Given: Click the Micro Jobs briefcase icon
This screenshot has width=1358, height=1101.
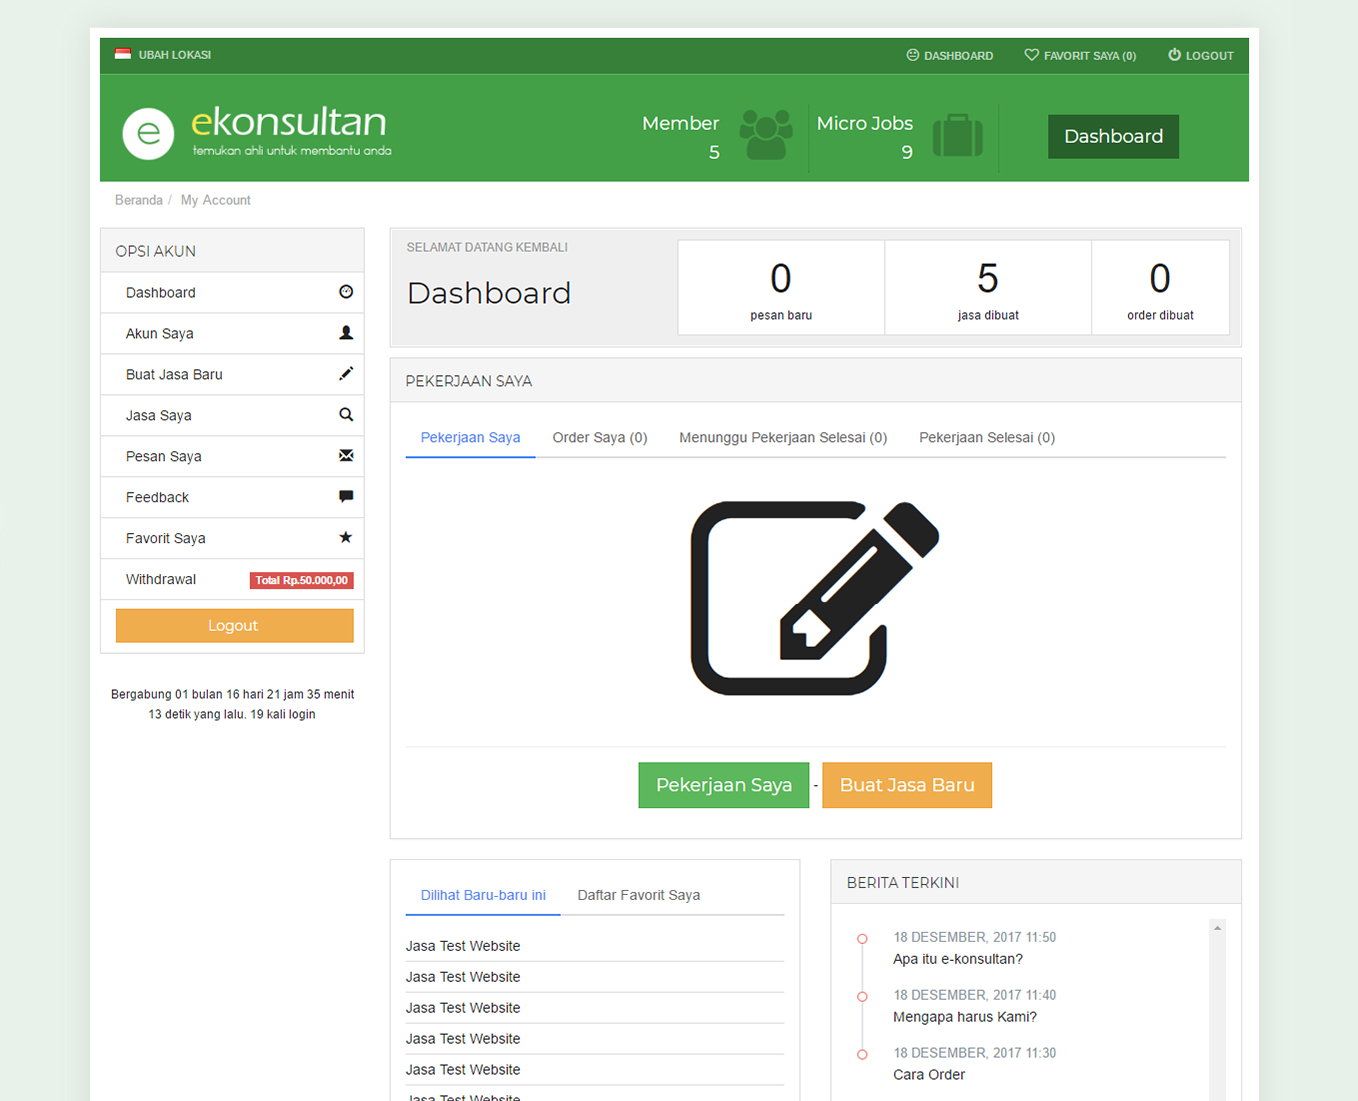Looking at the screenshot, I should pyautogui.click(x=957, y=136).
